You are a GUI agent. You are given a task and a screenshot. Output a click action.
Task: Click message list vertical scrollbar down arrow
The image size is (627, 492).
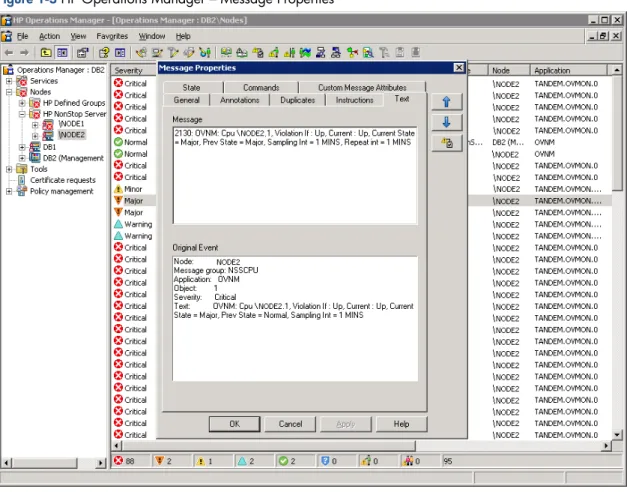coord(617,434)
